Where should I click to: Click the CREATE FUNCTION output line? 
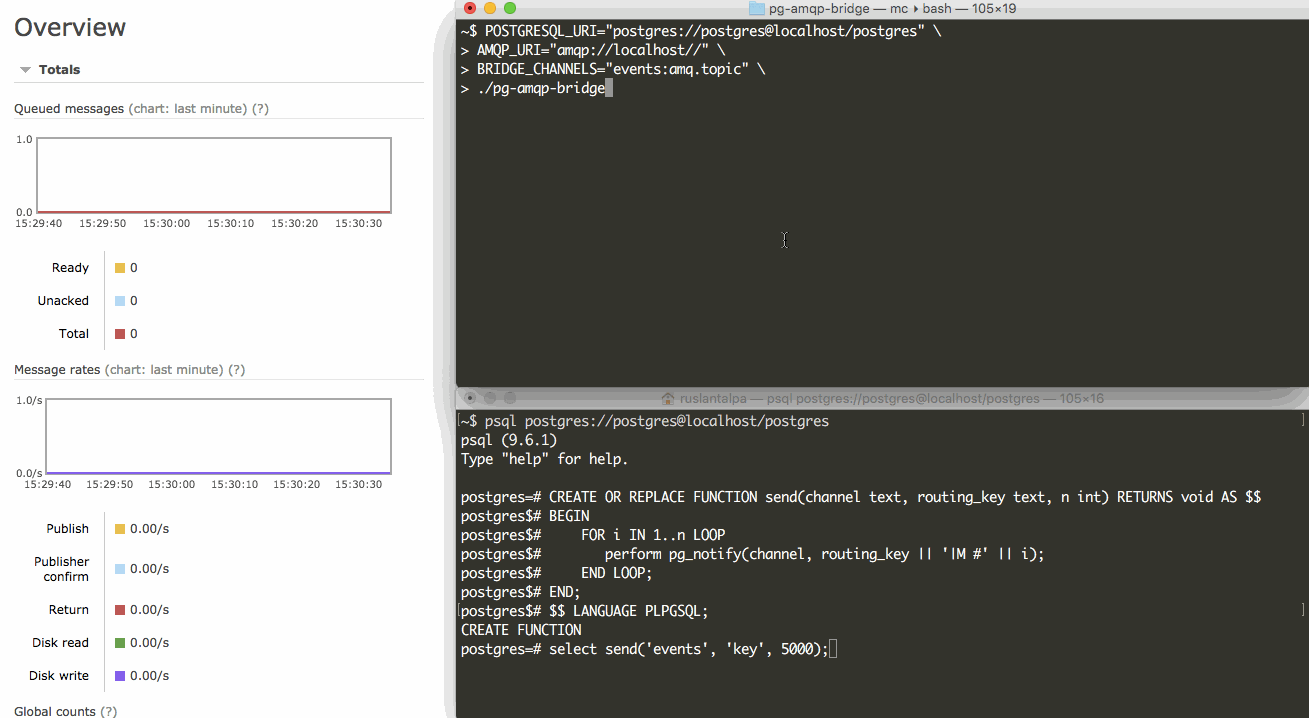click(521, 630)
